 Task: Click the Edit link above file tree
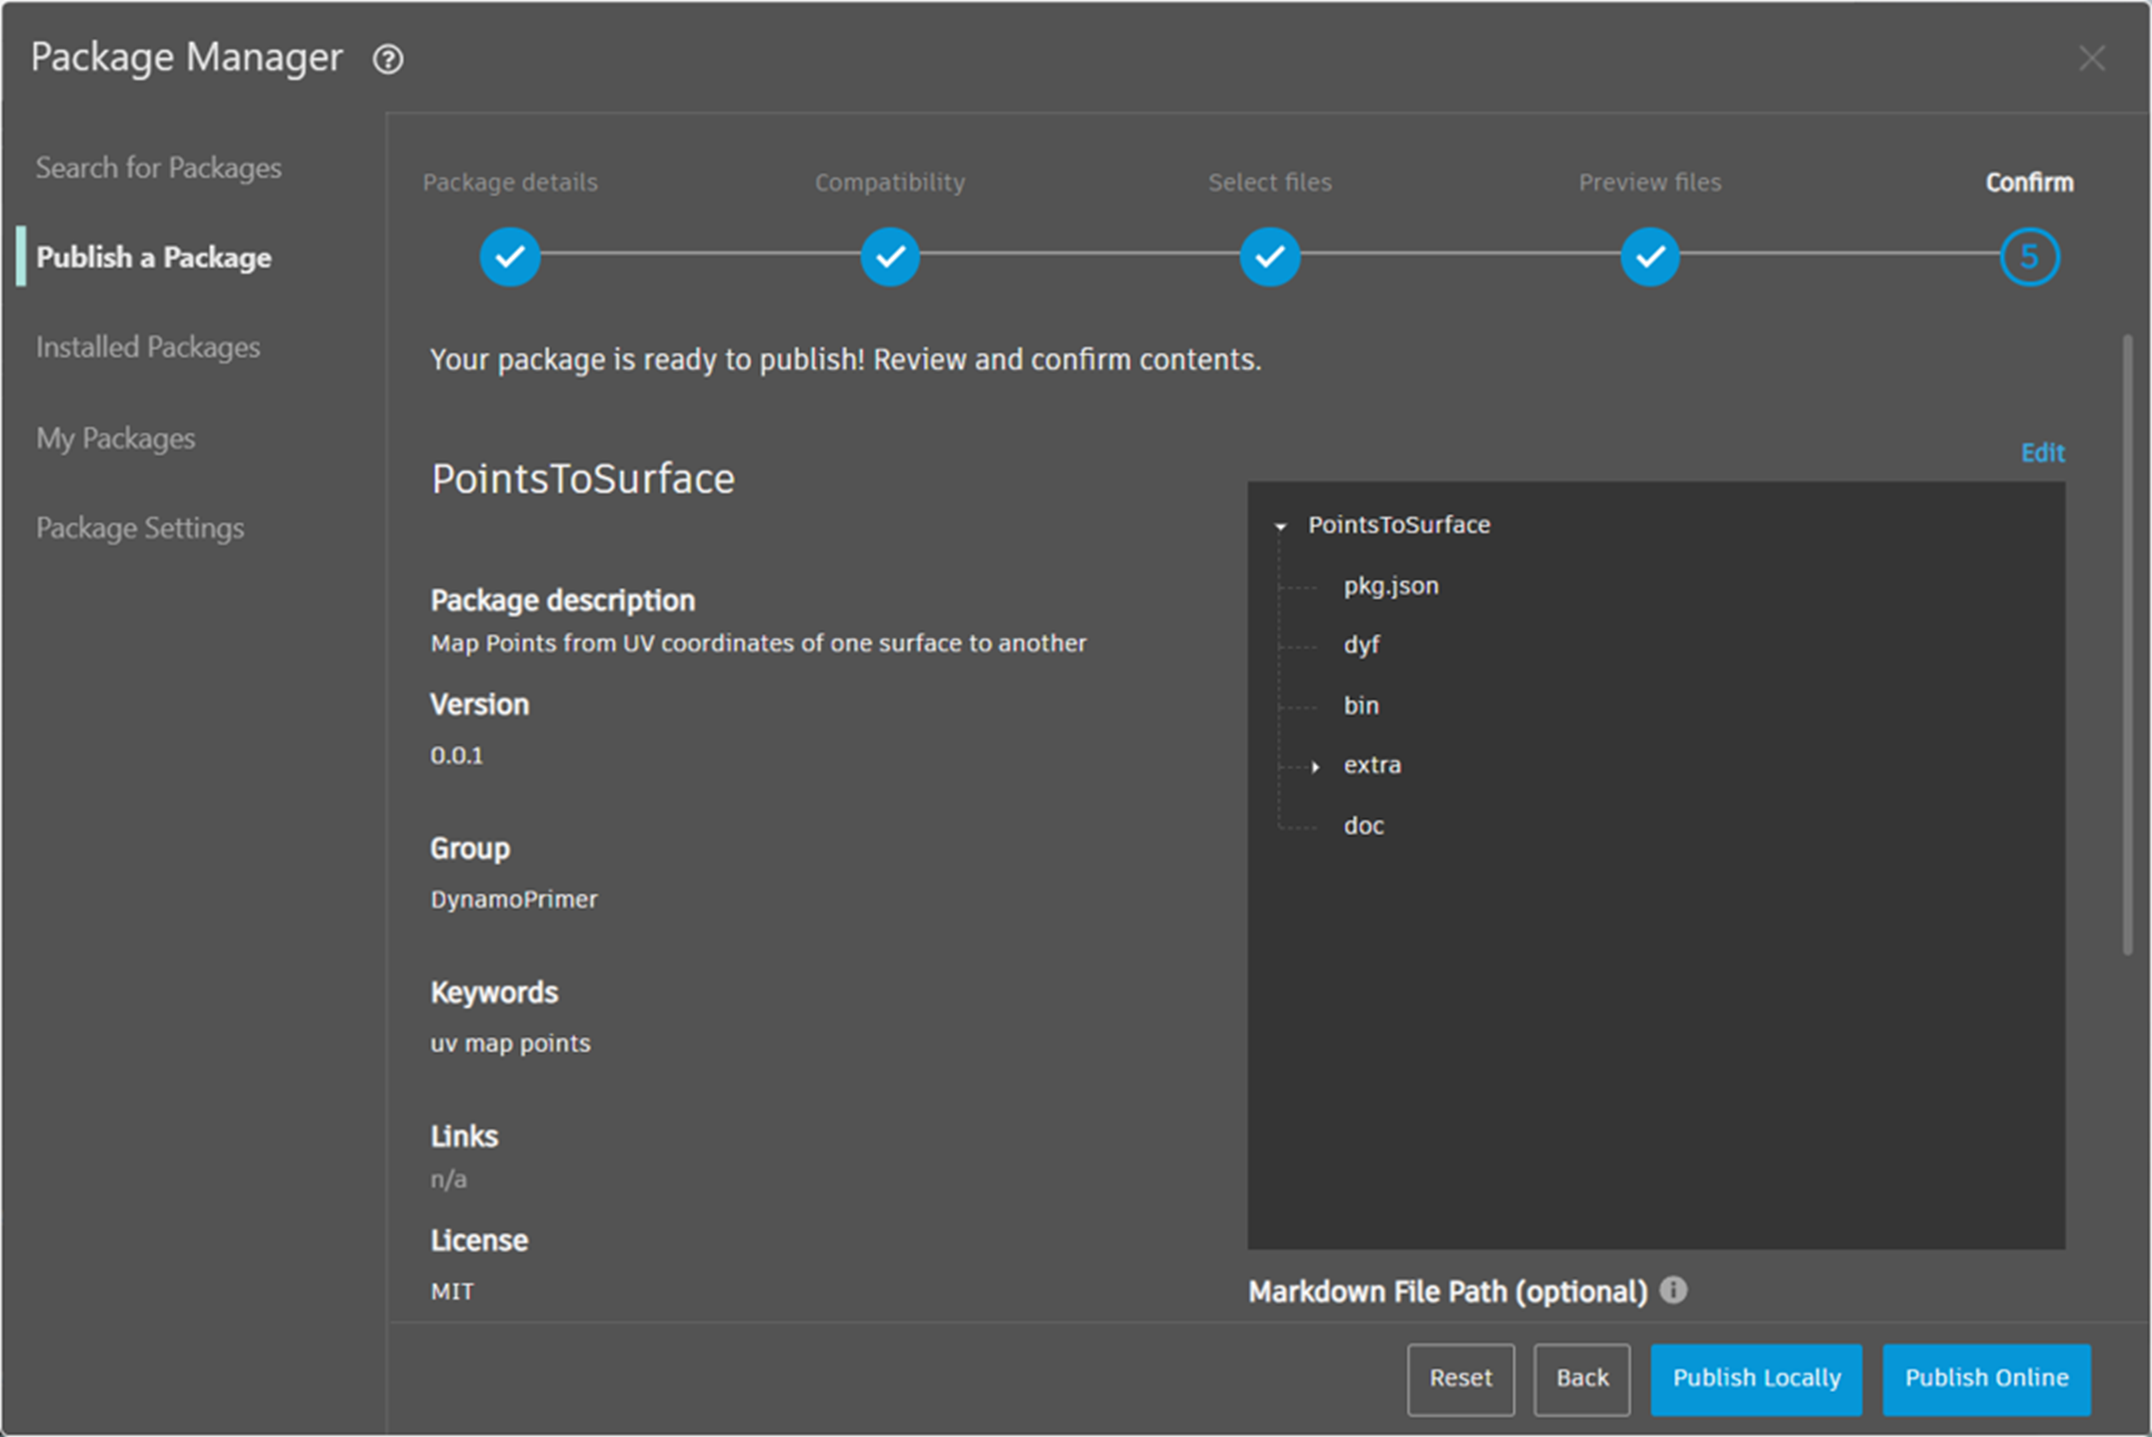[x=2042, y=453]
